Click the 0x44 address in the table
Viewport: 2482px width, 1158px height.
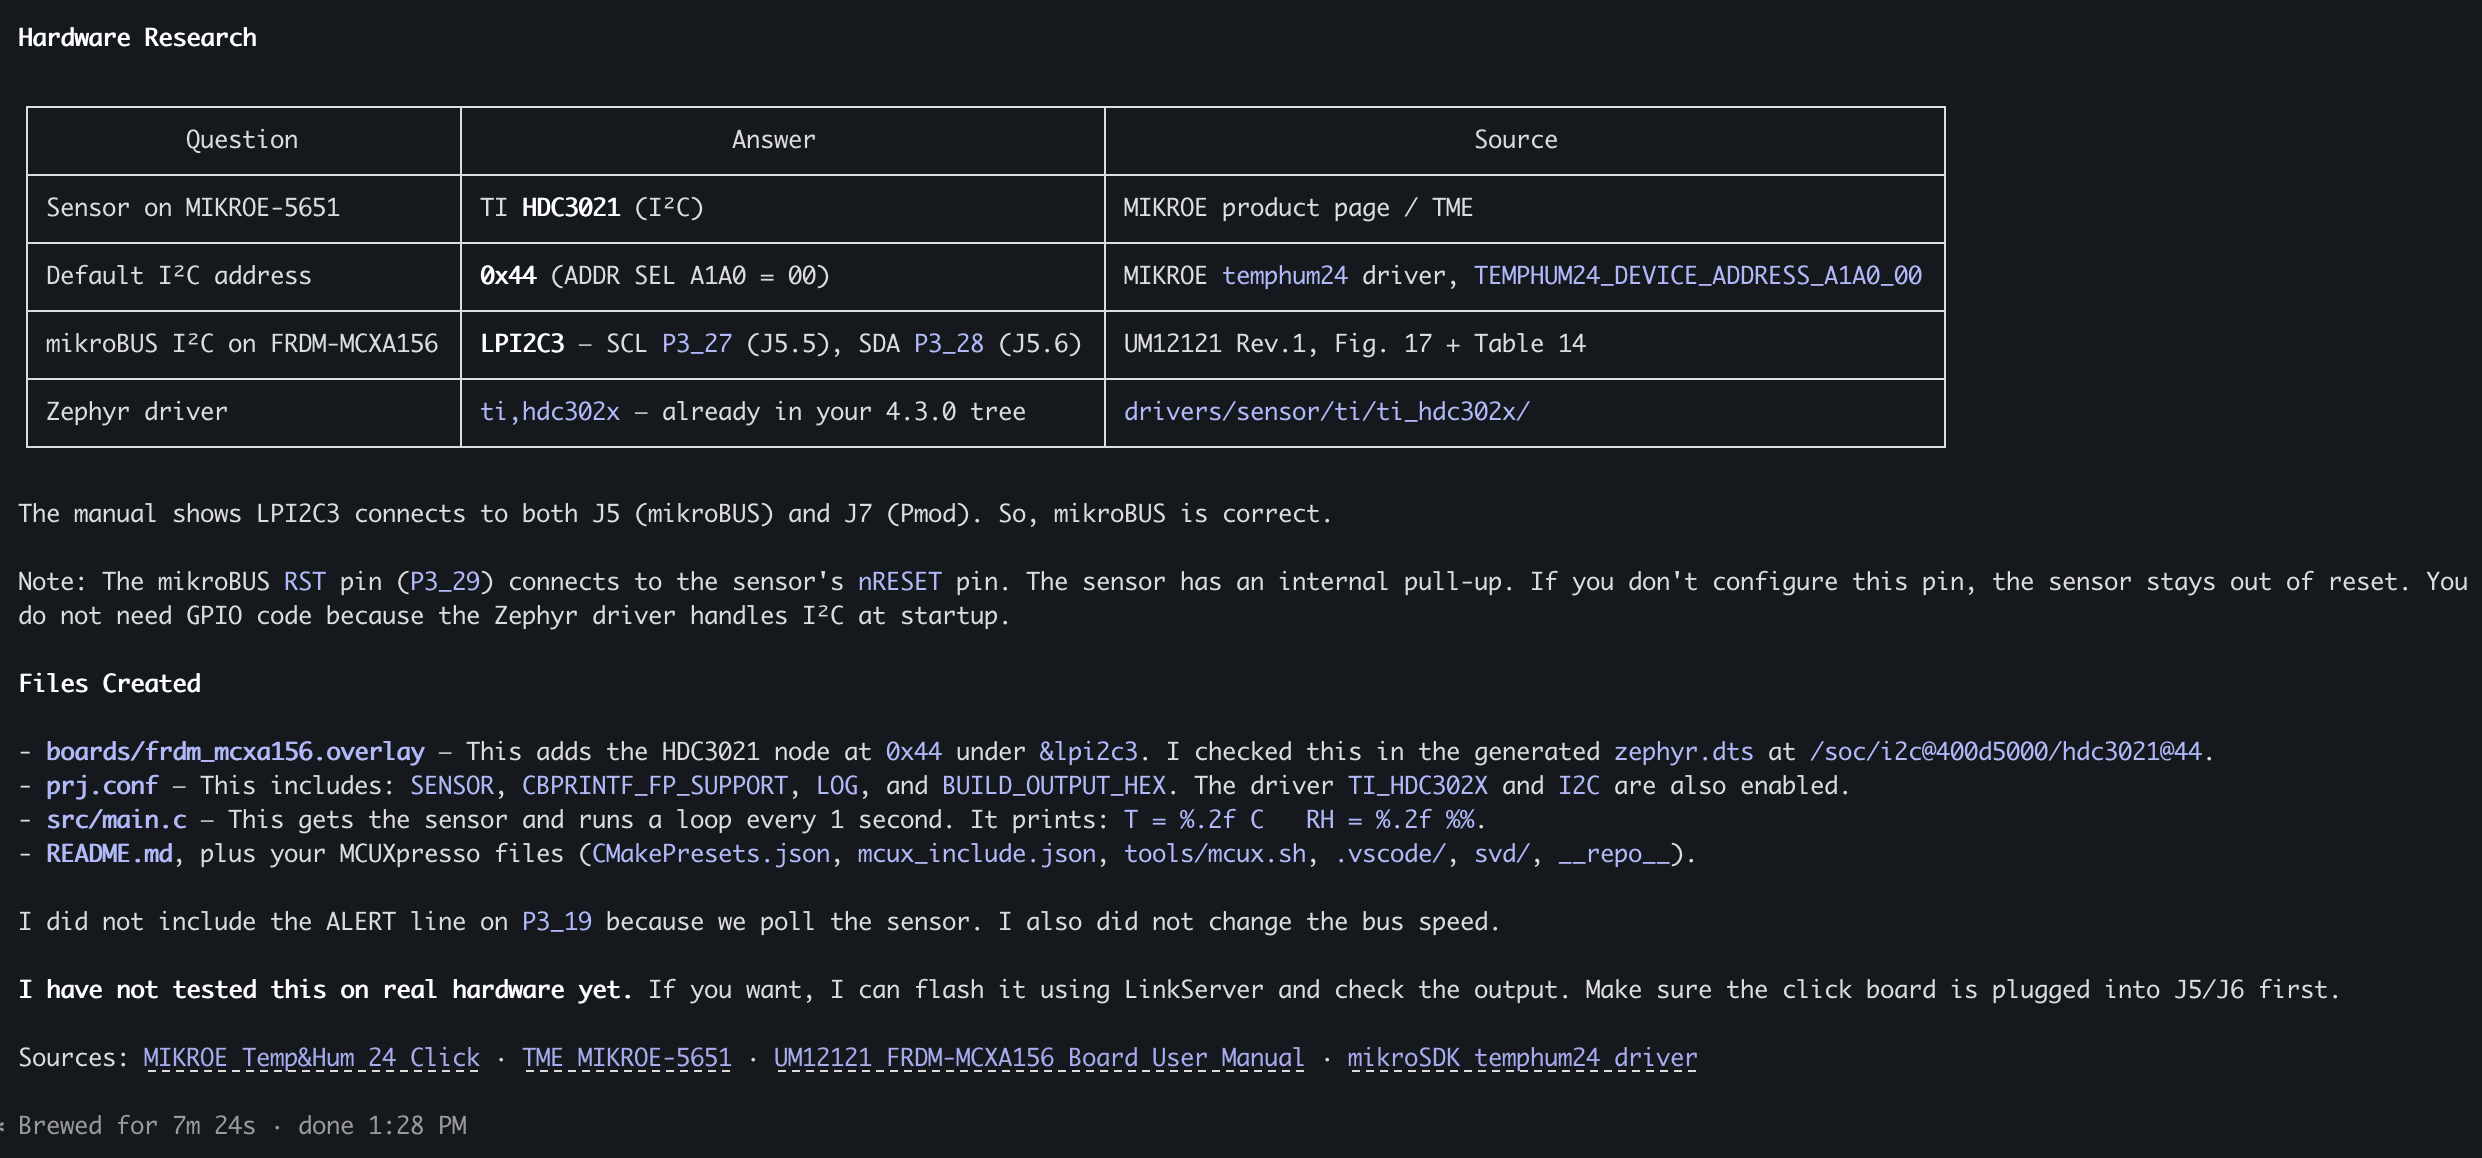tap(508, 276)
